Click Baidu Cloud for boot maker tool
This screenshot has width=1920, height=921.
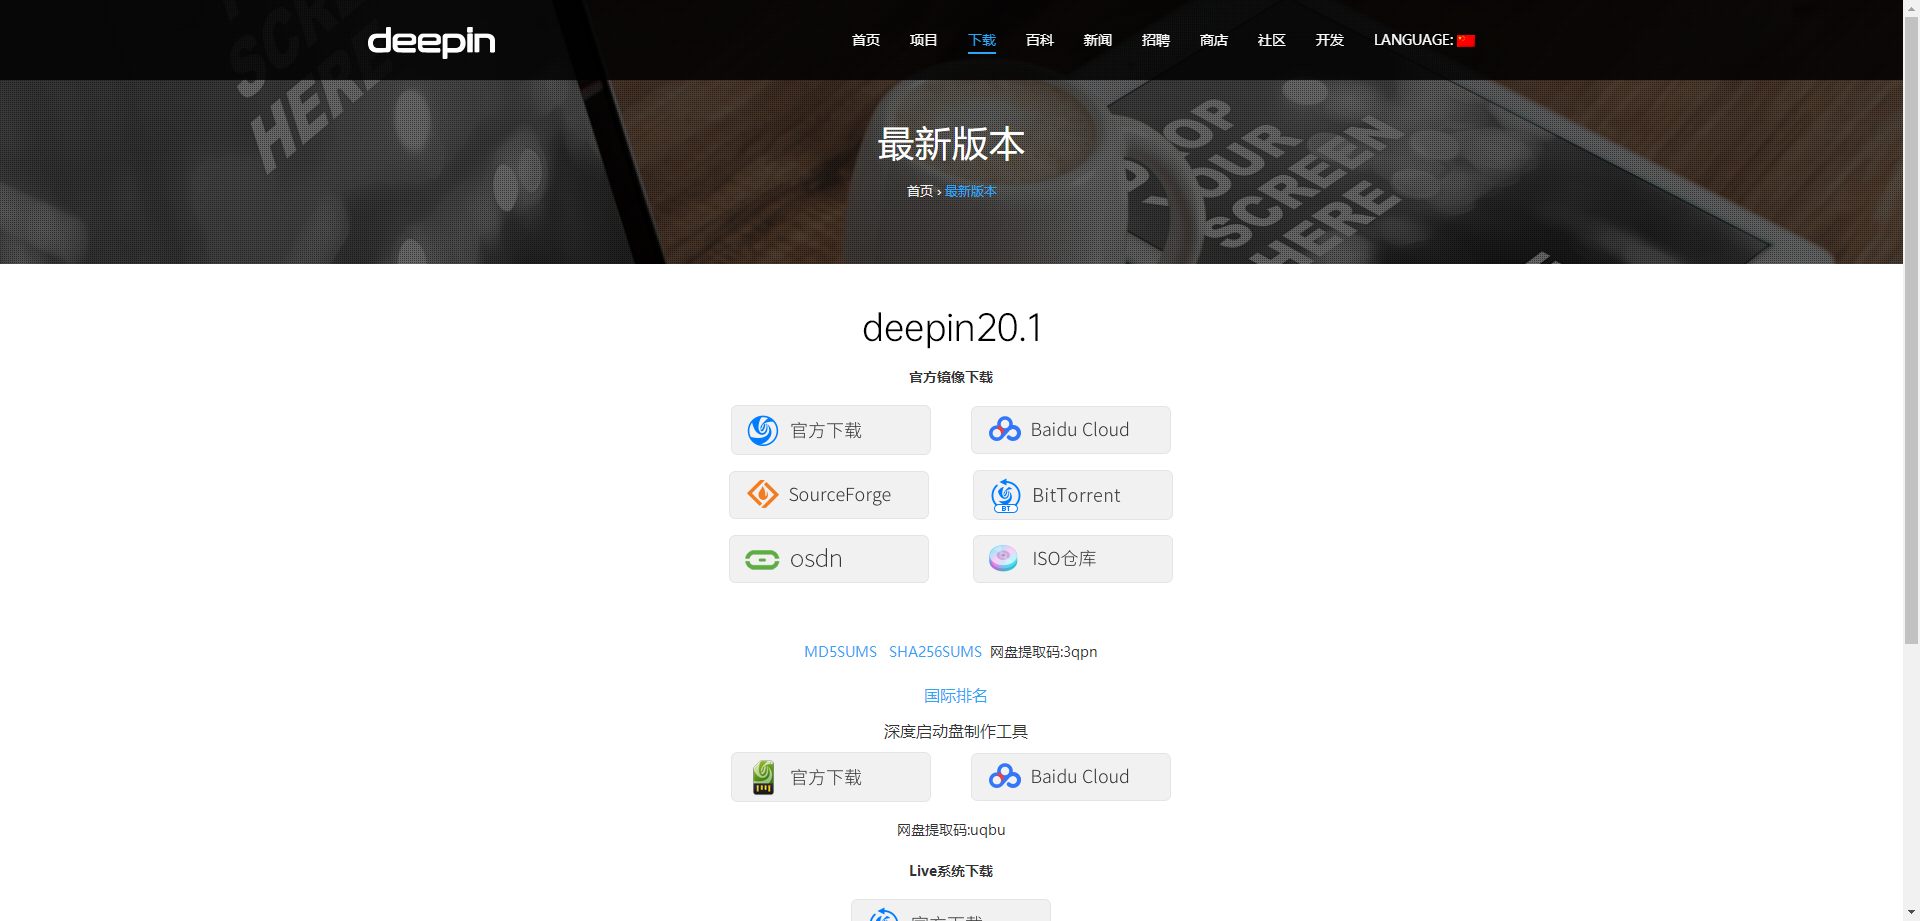(x=1071, y=777)
